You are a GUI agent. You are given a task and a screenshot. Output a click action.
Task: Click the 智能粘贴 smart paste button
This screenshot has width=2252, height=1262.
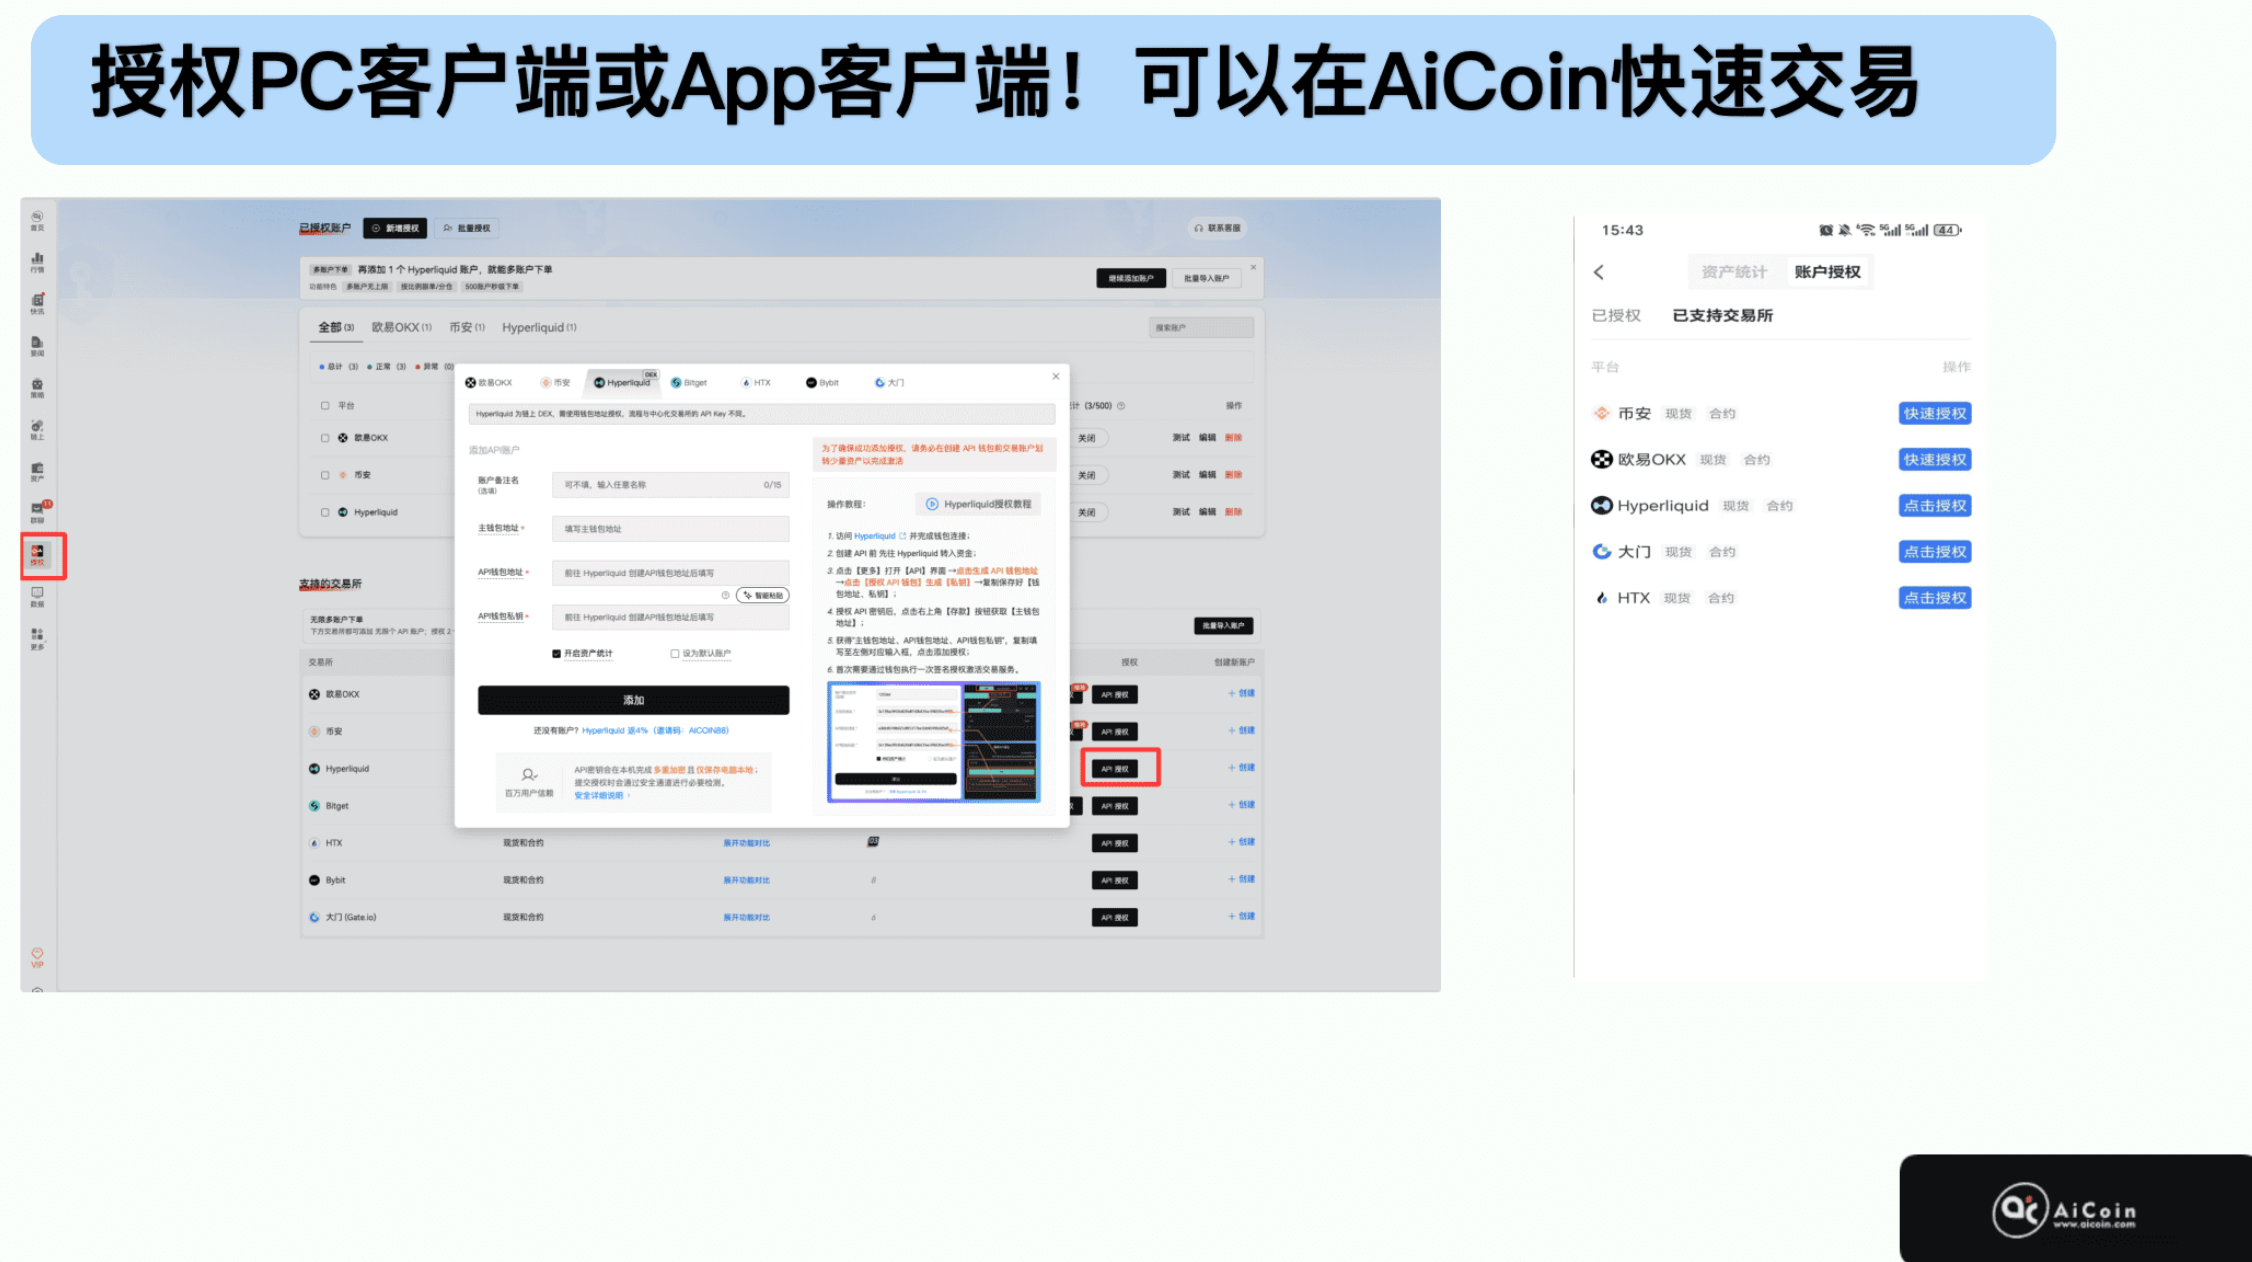(x=763, y=595)
